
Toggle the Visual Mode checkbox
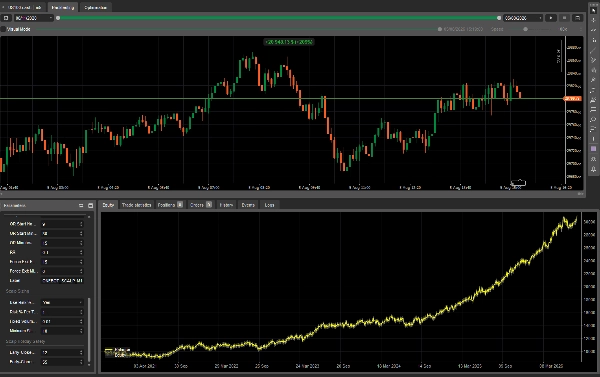tap(3, 29)
